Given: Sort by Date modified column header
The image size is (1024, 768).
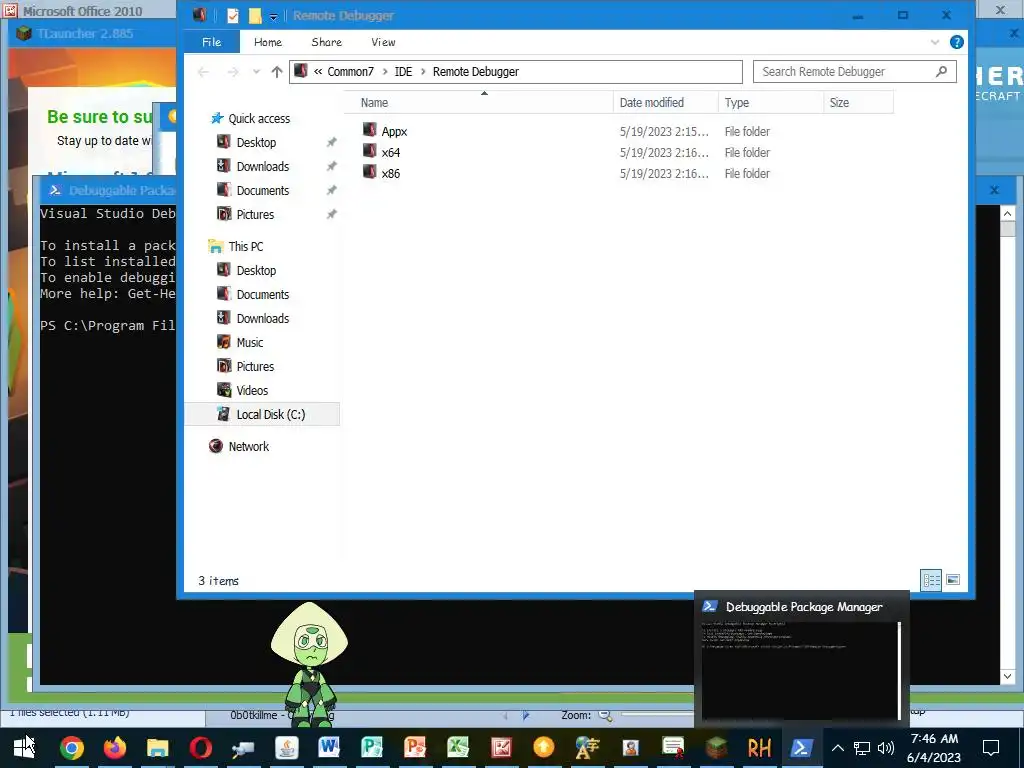Looking at the screenshot, I should pyautogui.click(x=665, y=103).
